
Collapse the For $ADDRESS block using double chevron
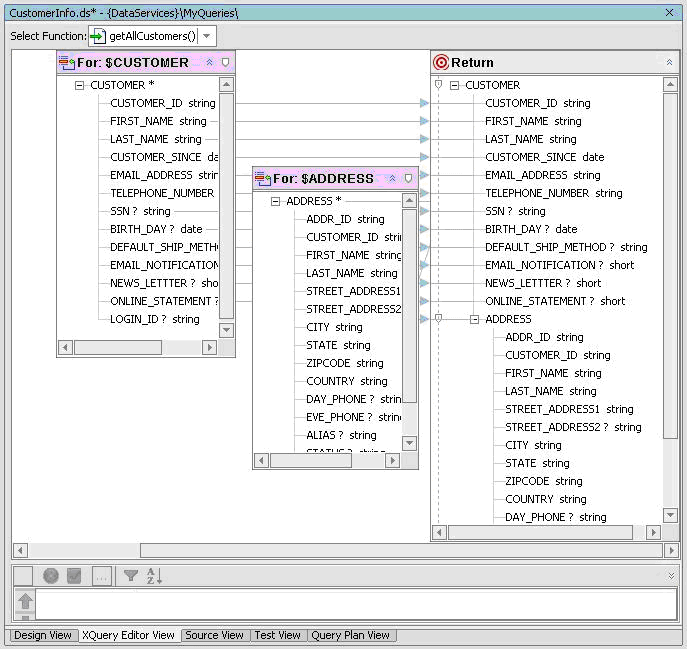click(392, 178)
